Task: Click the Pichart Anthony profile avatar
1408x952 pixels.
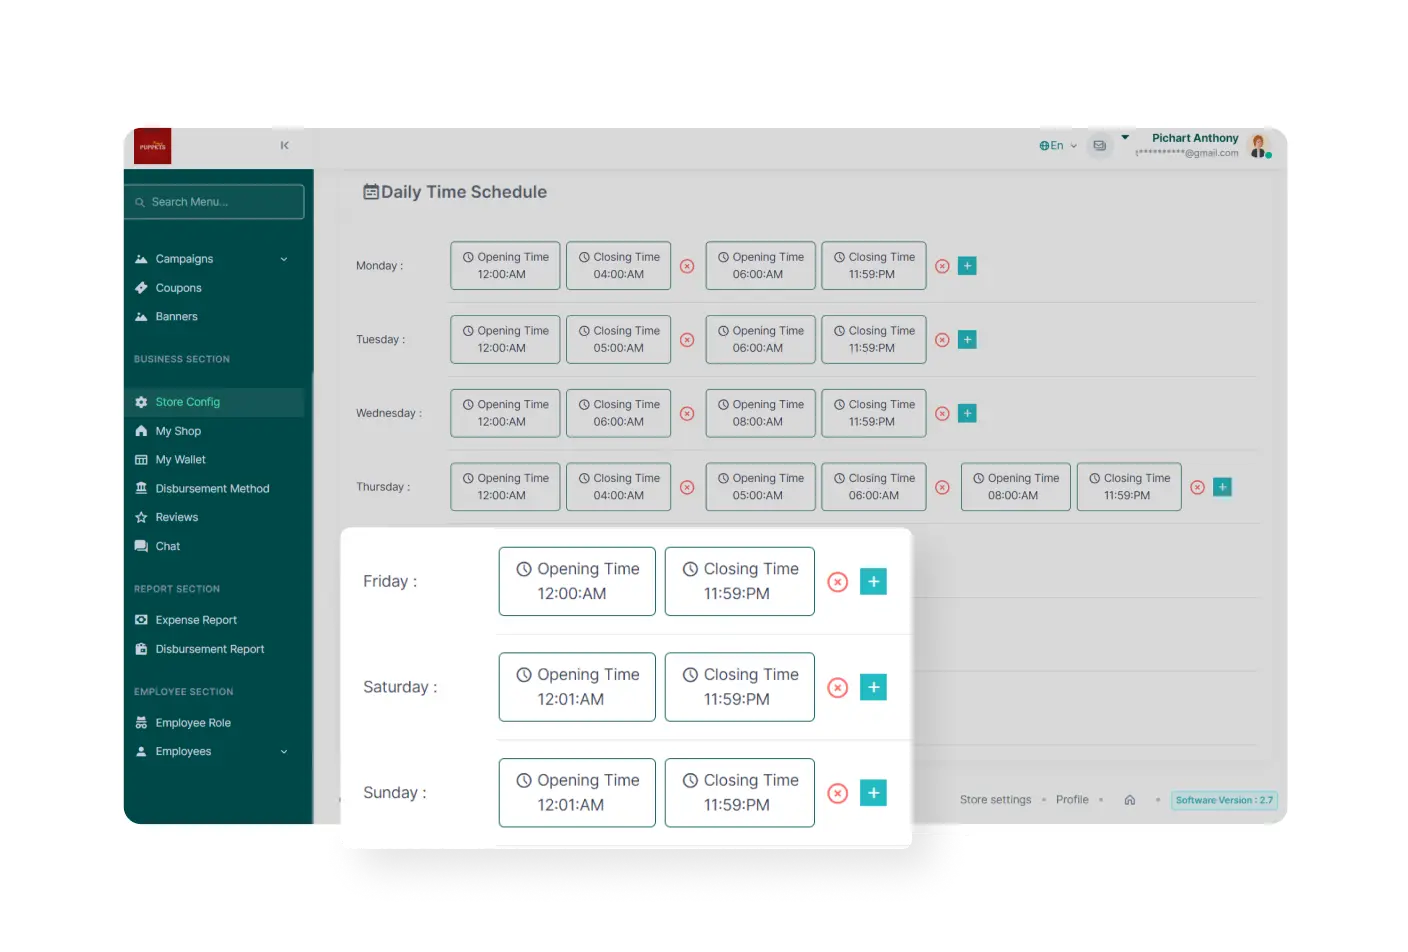Action: [x=1259, y=146]
